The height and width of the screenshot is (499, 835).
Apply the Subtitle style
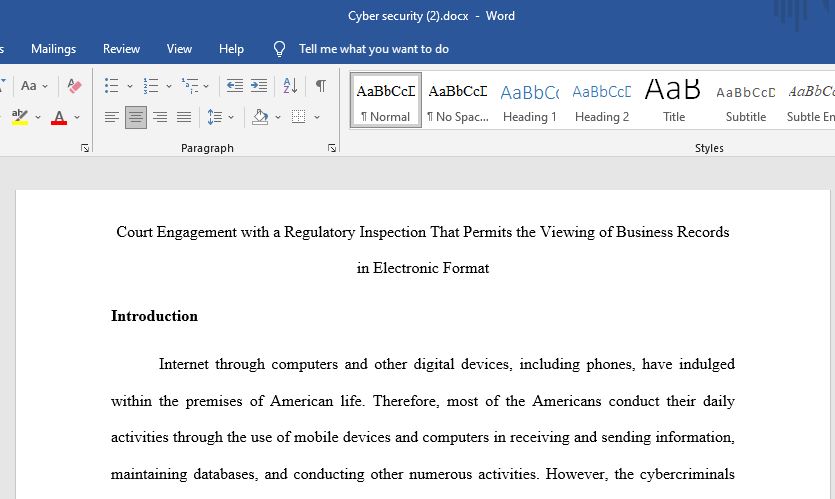pyautogui.click(x=746, y=100)
